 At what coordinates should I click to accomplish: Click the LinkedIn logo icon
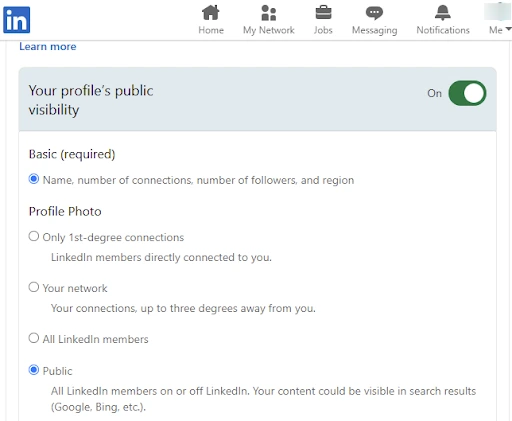coord(16,20)
